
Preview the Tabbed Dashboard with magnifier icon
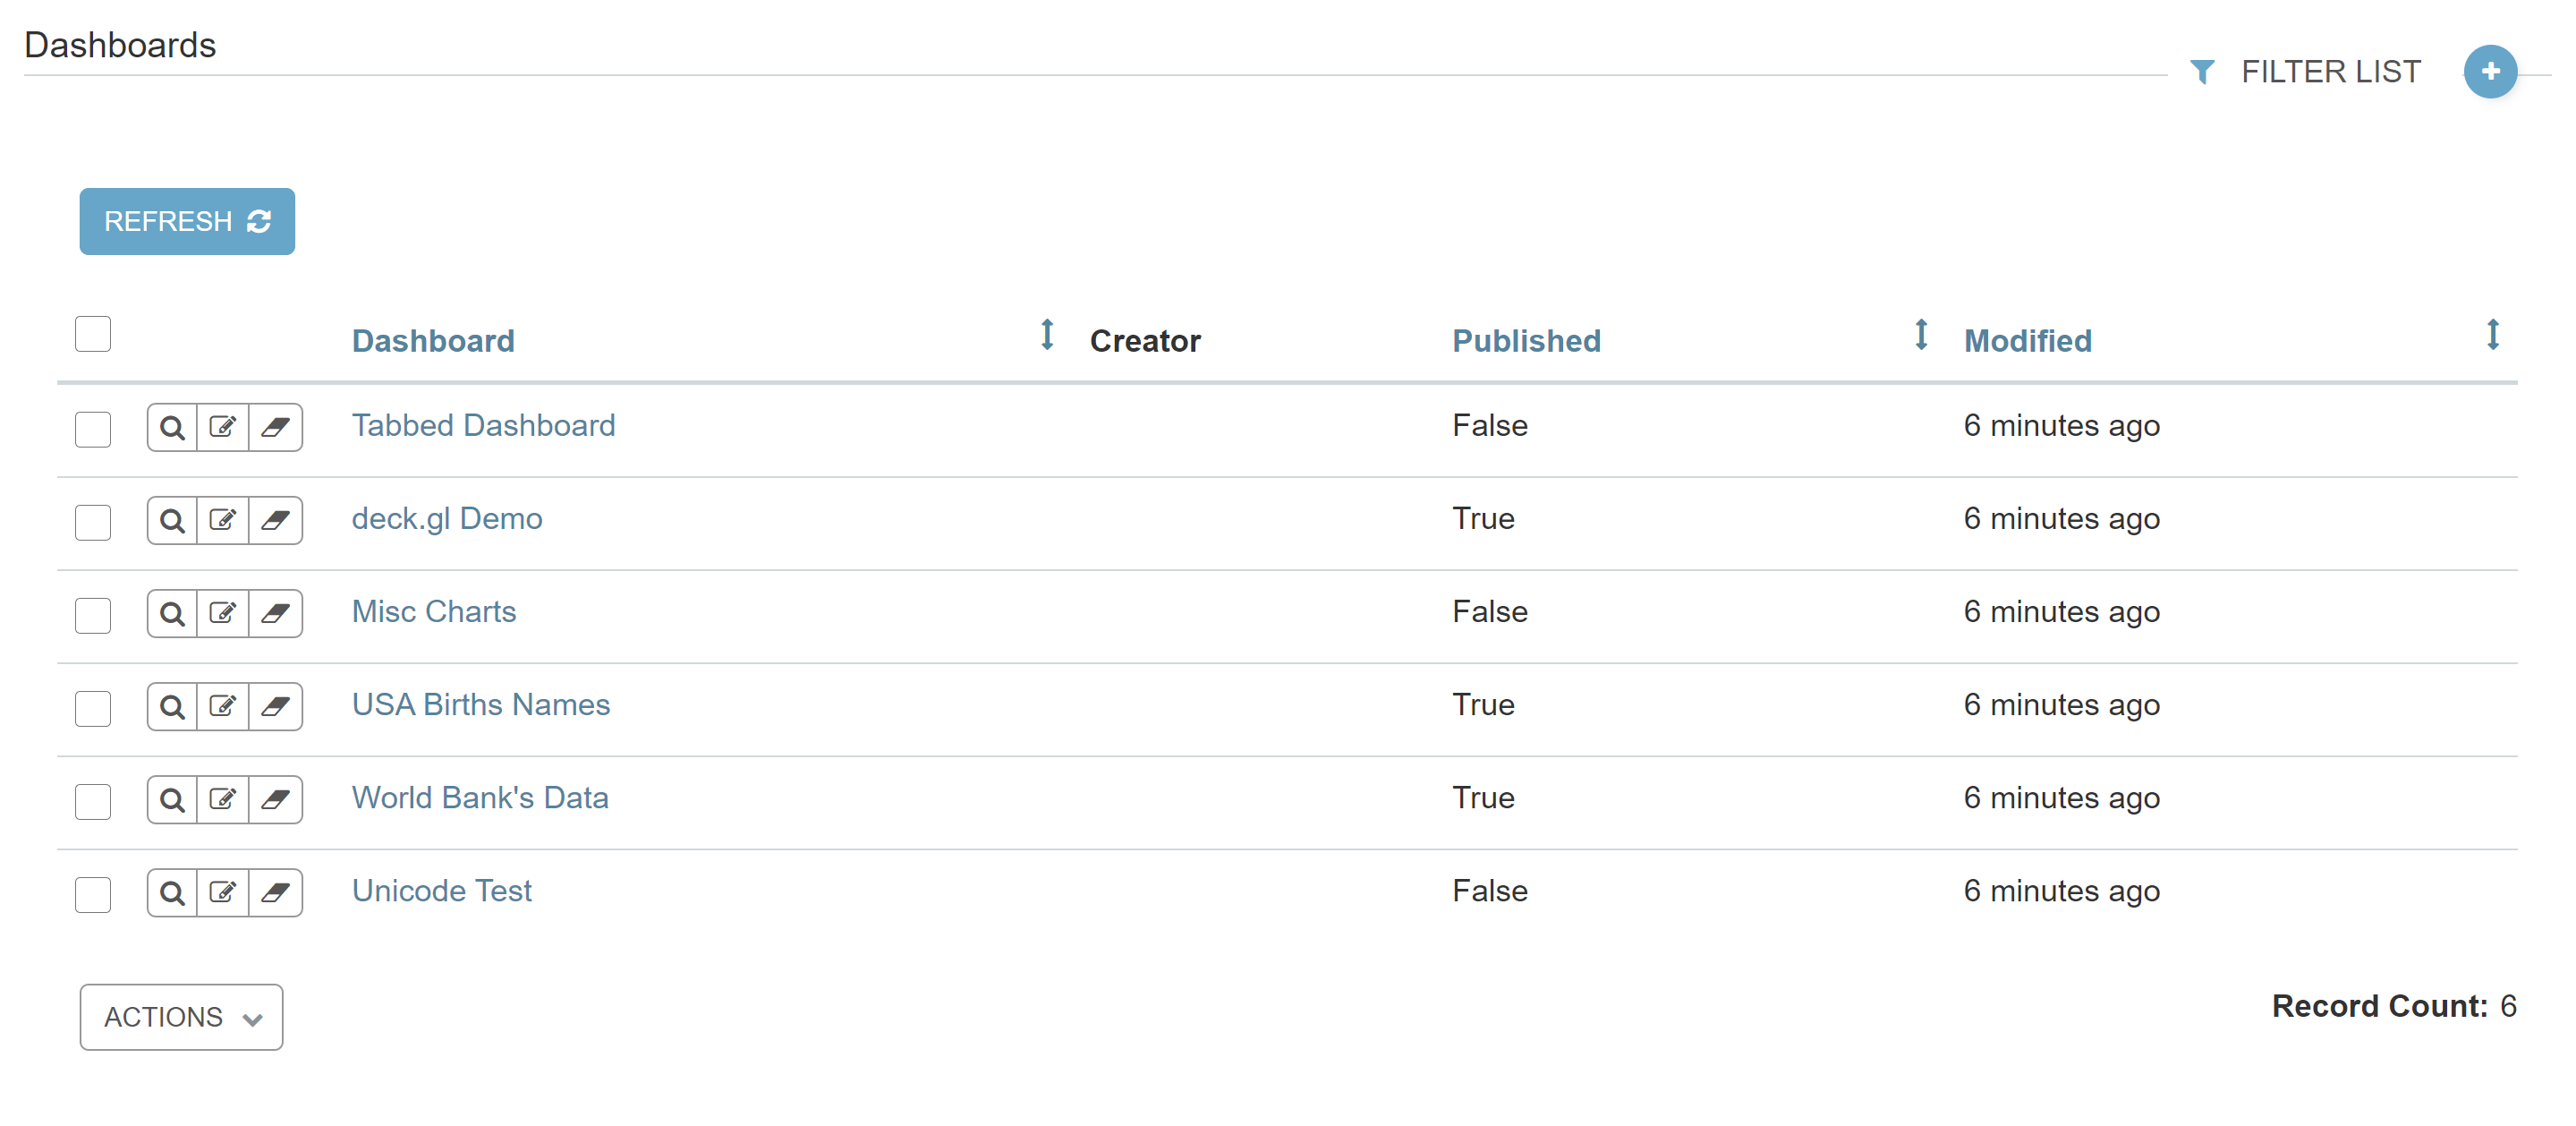171,428
